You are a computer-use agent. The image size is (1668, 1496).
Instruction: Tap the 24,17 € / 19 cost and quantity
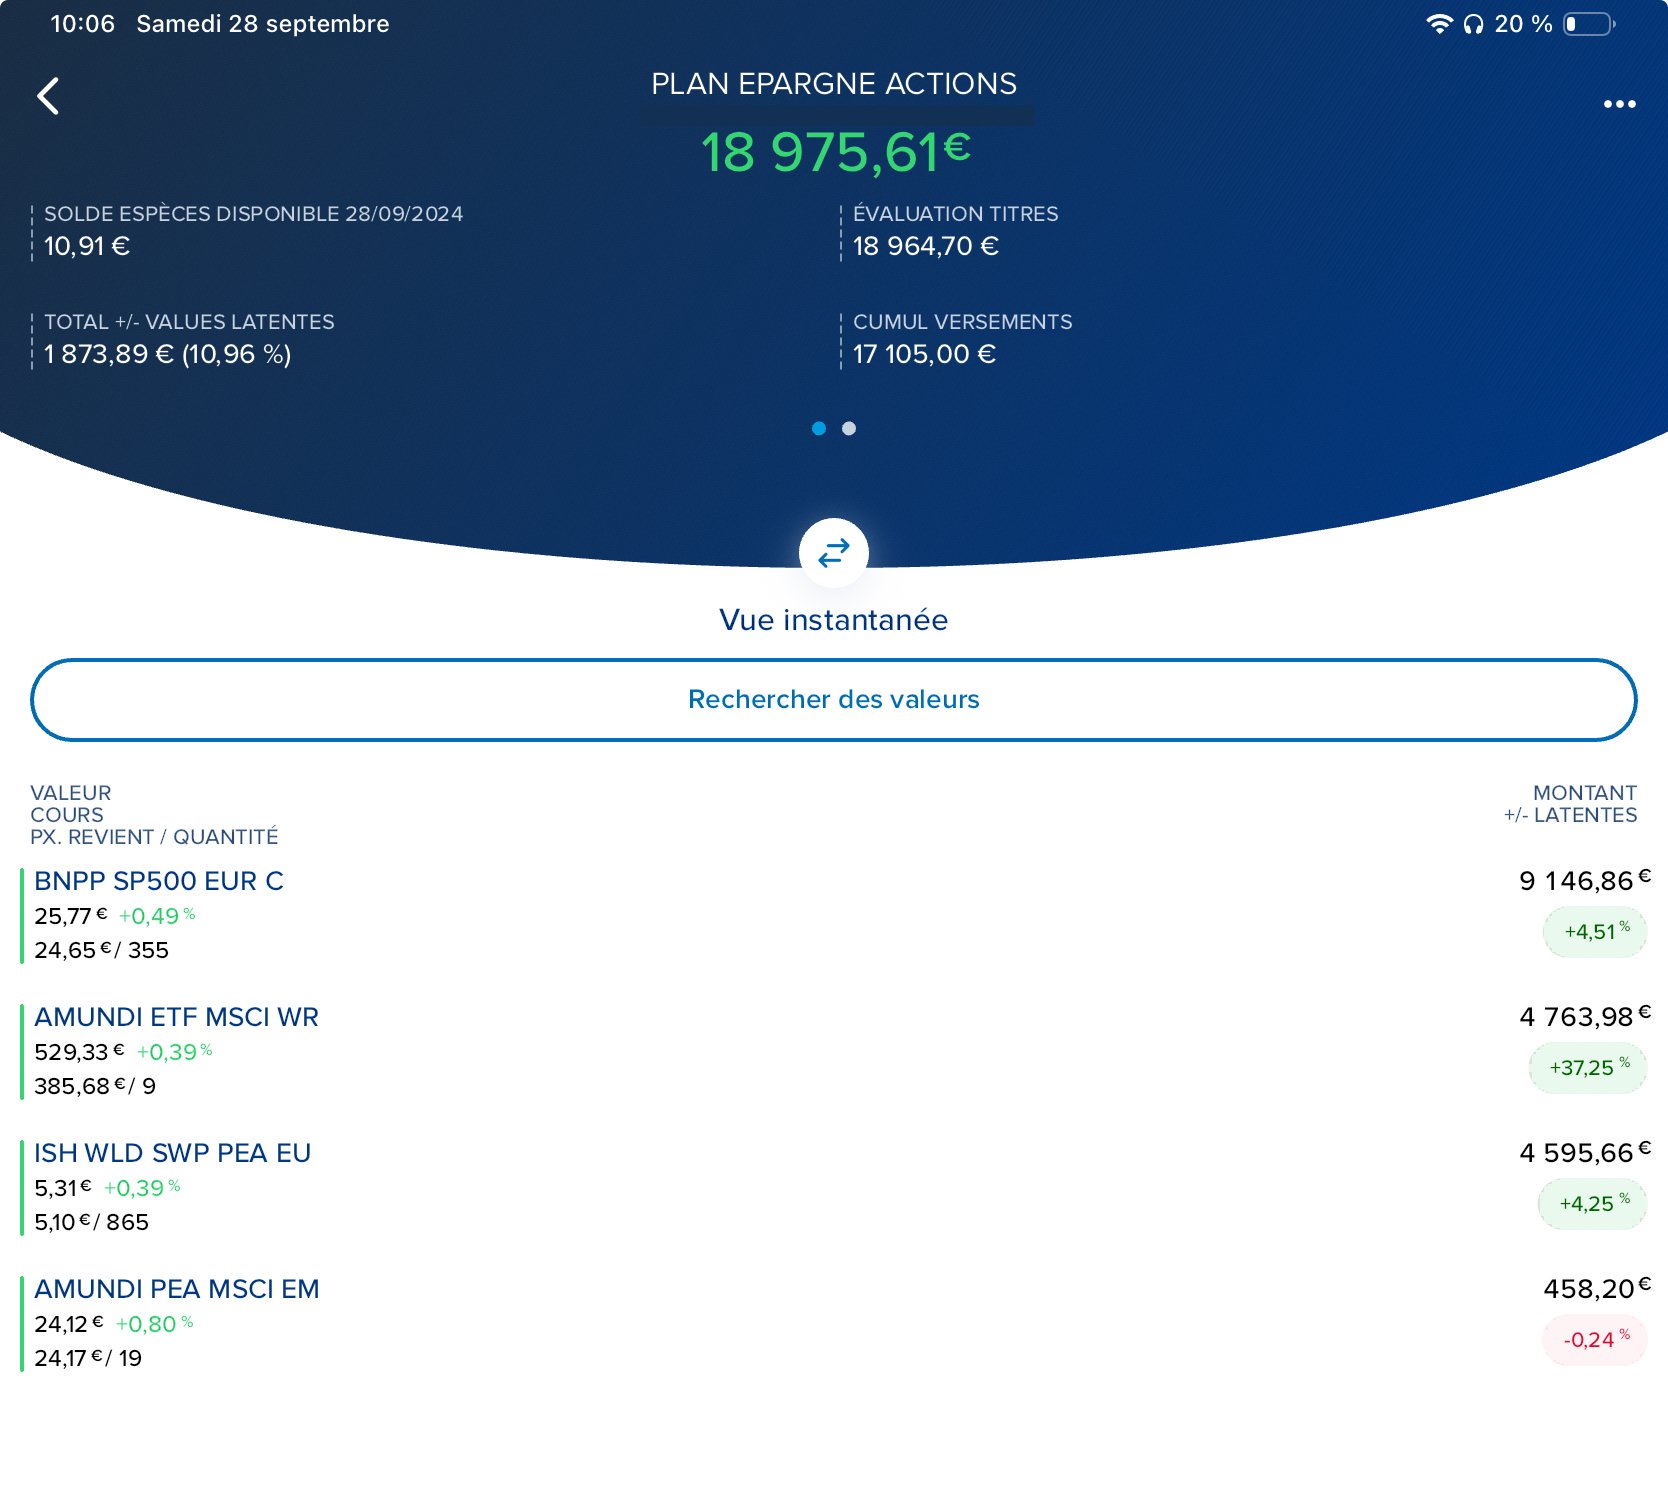point(88,1358)
